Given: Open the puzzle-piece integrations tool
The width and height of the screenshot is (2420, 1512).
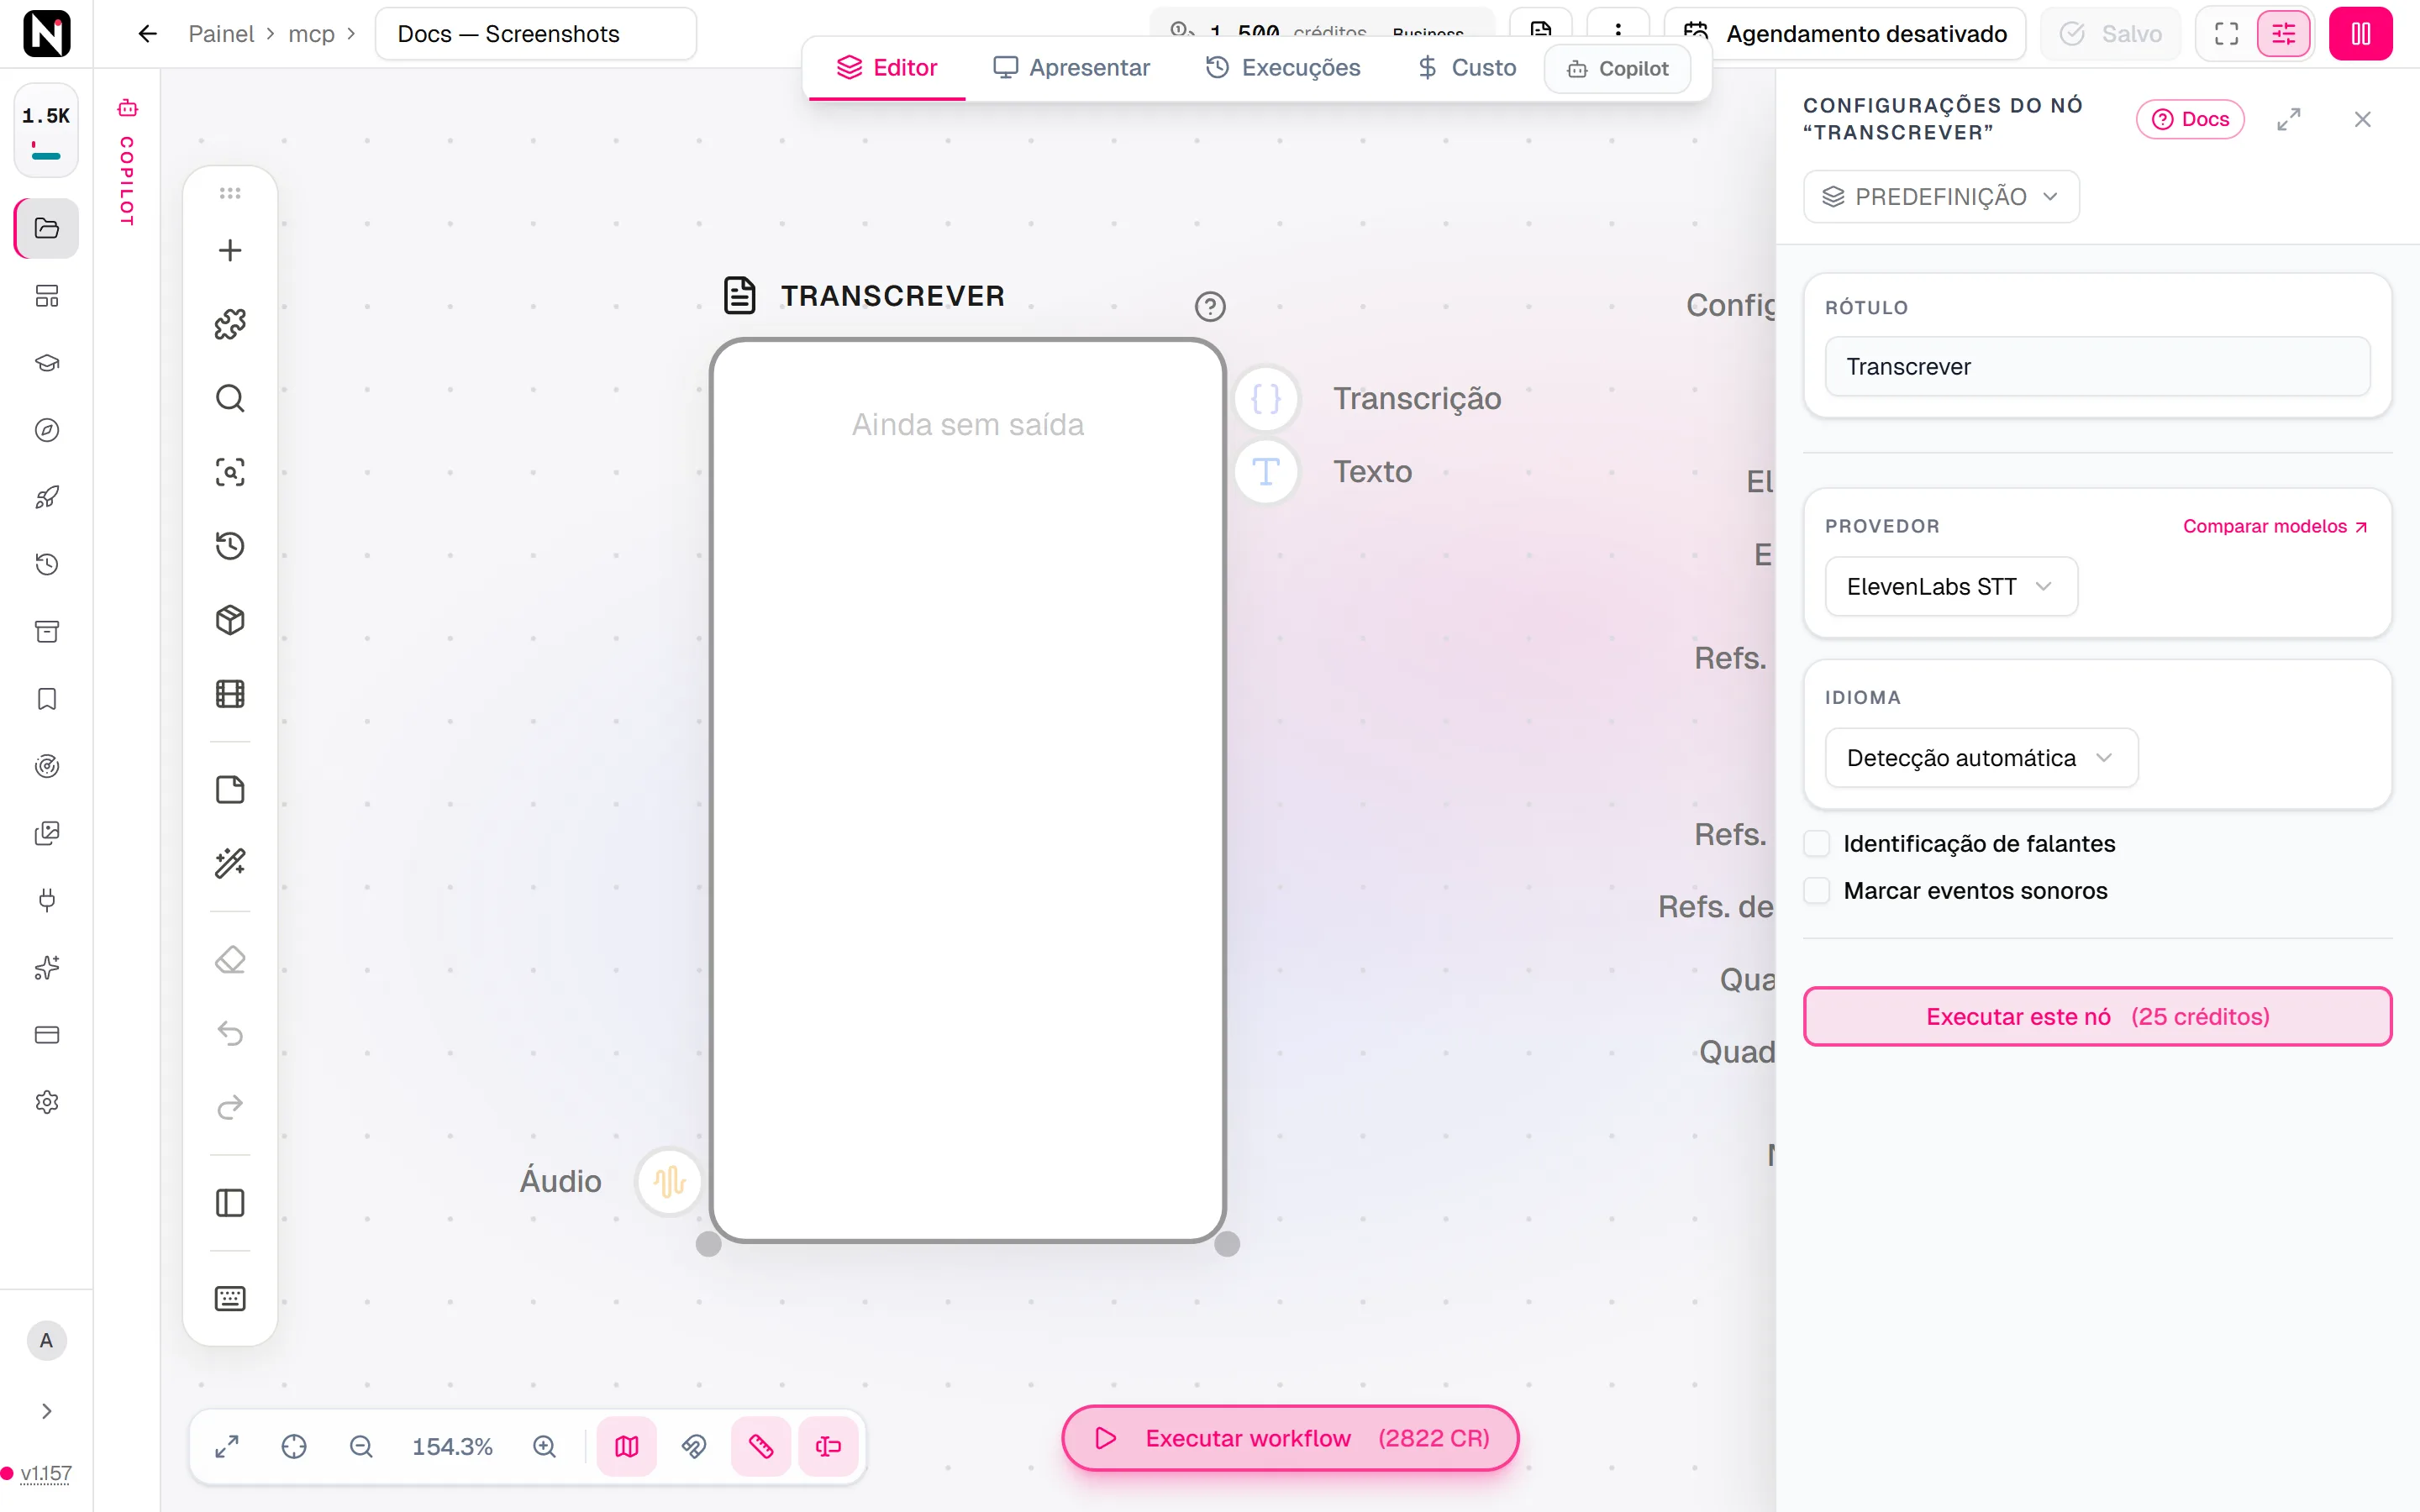Looking at the screenshot, I should click(x=230, y=324).
